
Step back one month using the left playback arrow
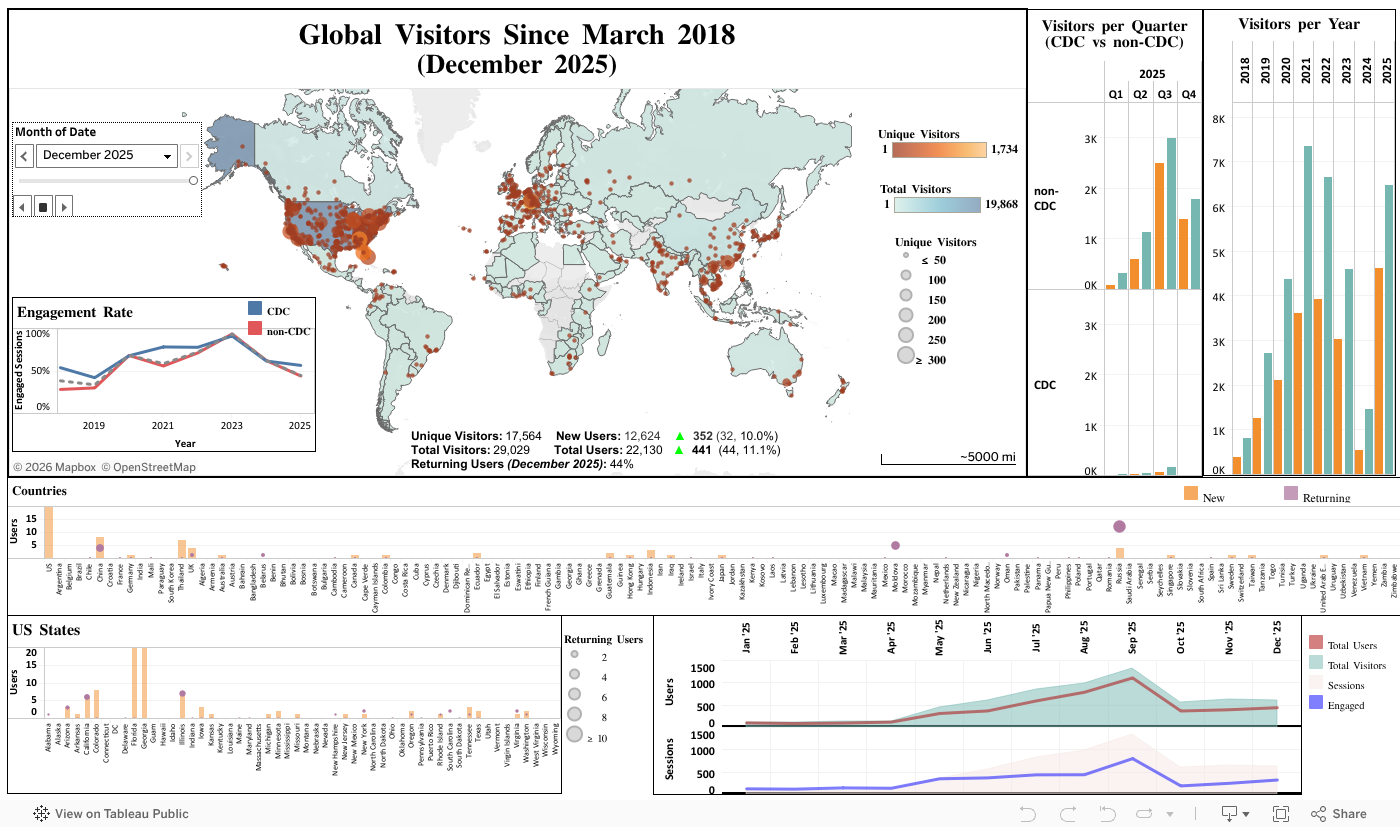pos(21,206)
